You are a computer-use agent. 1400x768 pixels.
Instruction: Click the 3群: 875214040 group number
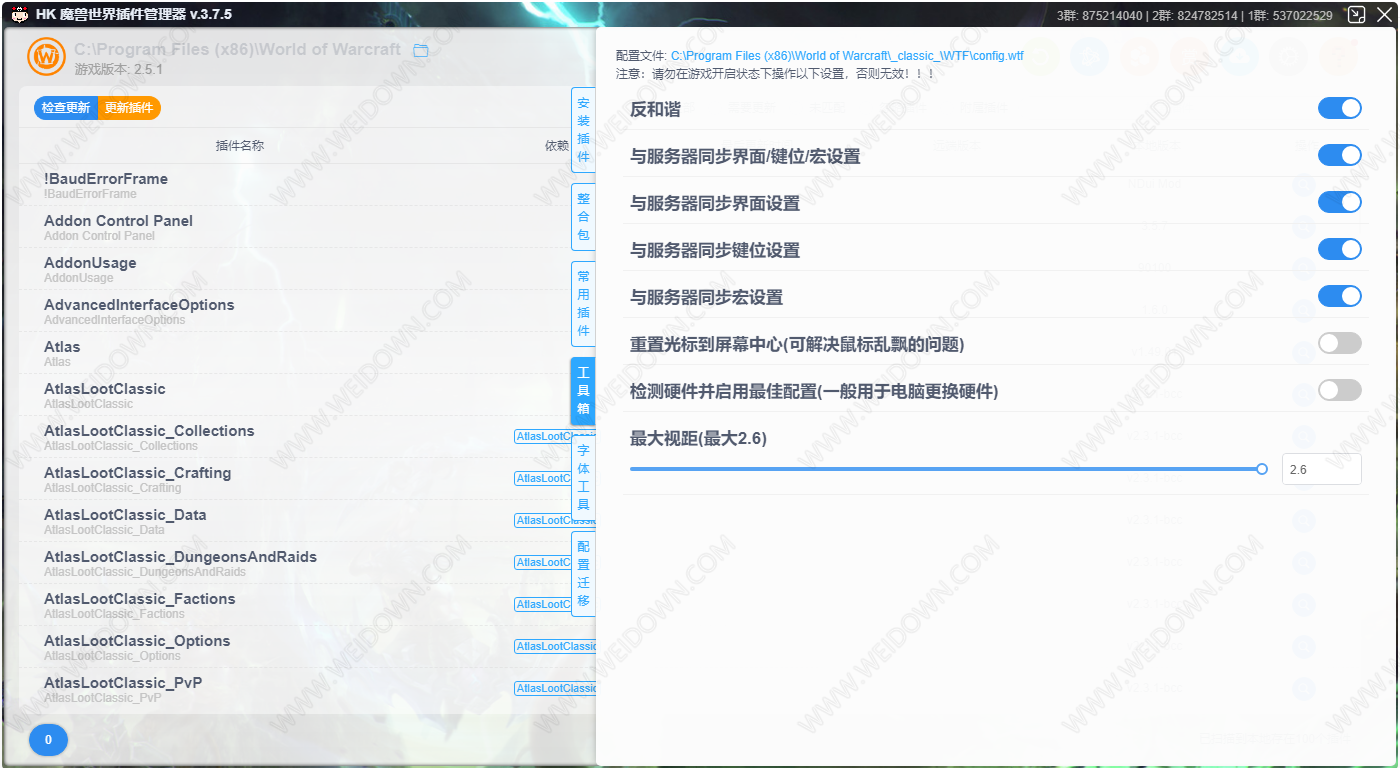1099,15
